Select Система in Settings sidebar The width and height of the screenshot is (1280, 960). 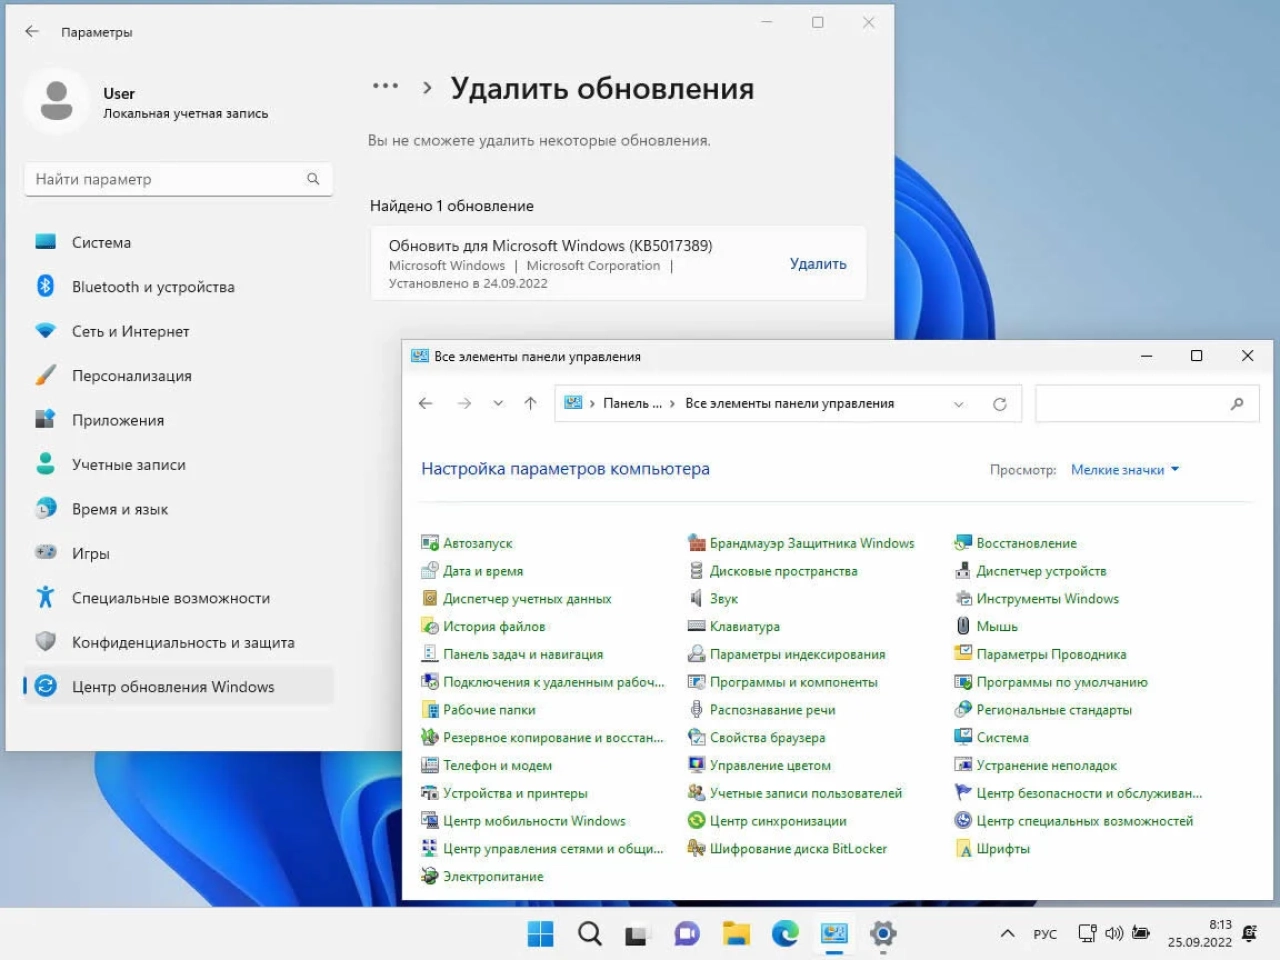pos(178,242)
